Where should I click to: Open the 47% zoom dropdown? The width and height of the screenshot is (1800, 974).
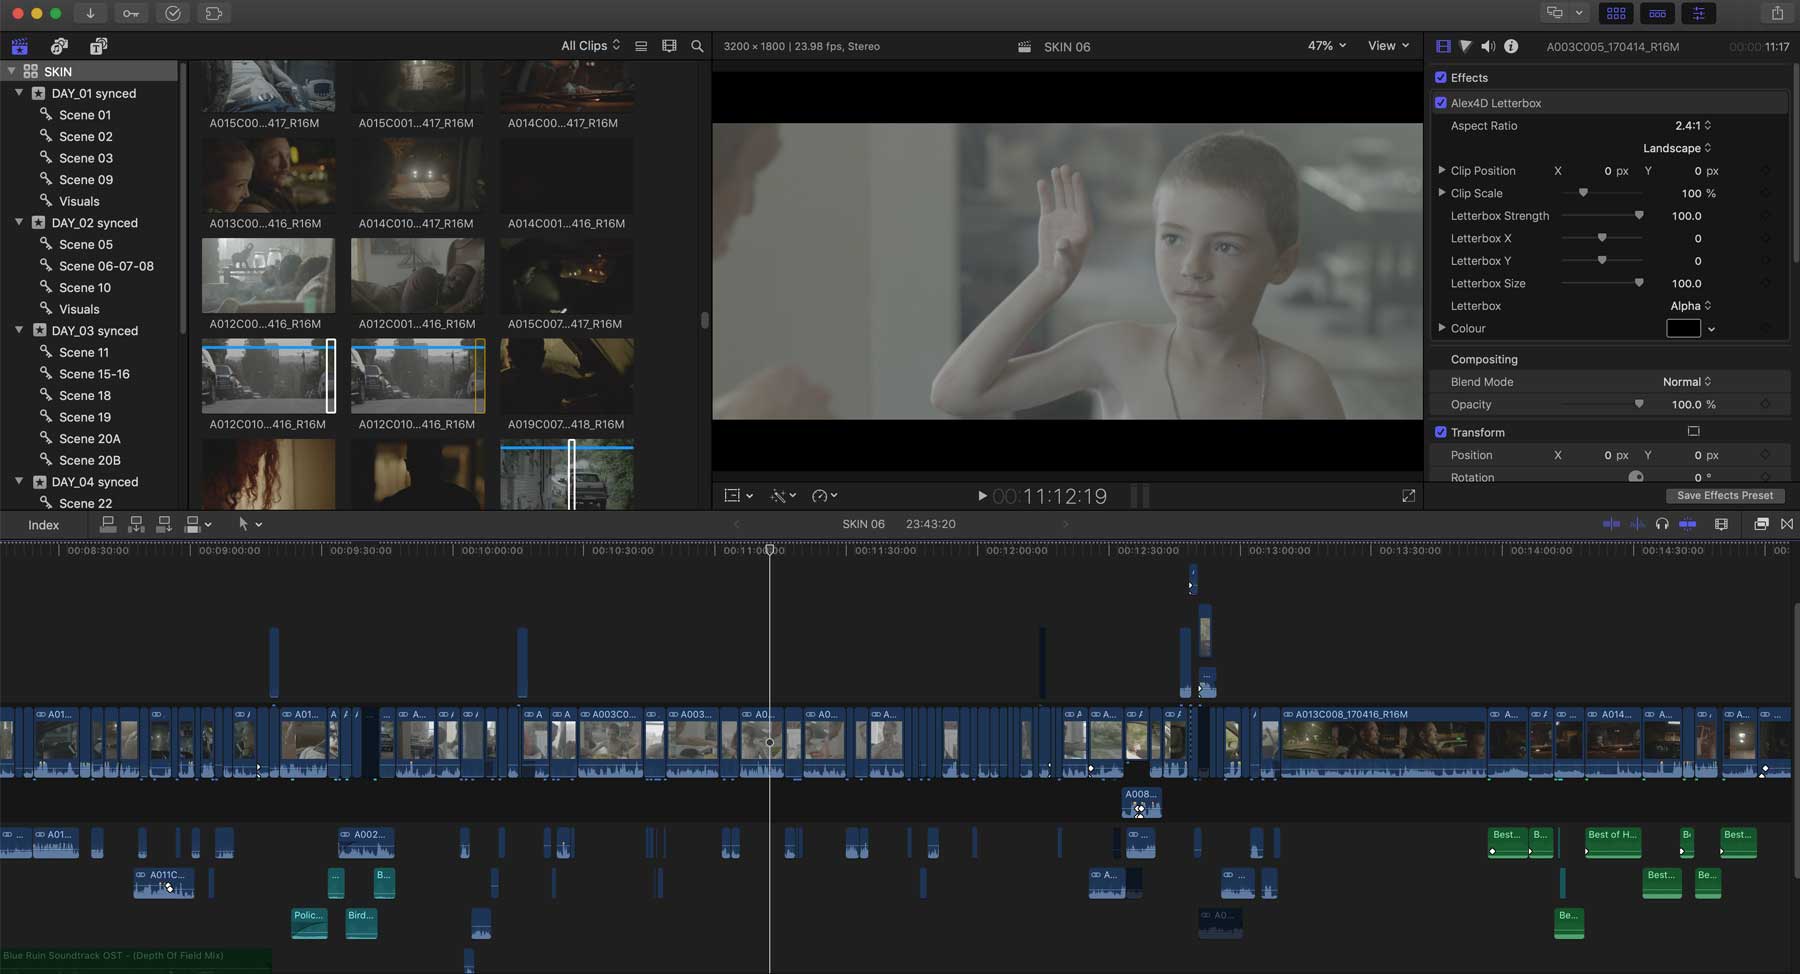(1327, 46)
